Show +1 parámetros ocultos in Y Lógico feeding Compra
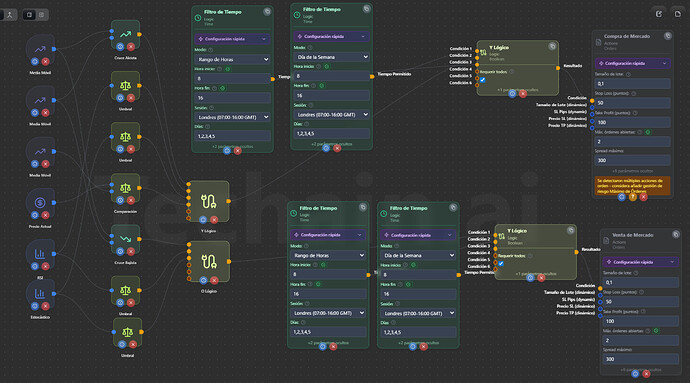The width and height of the screenshot is (690, 383). (x=518, y=90)
